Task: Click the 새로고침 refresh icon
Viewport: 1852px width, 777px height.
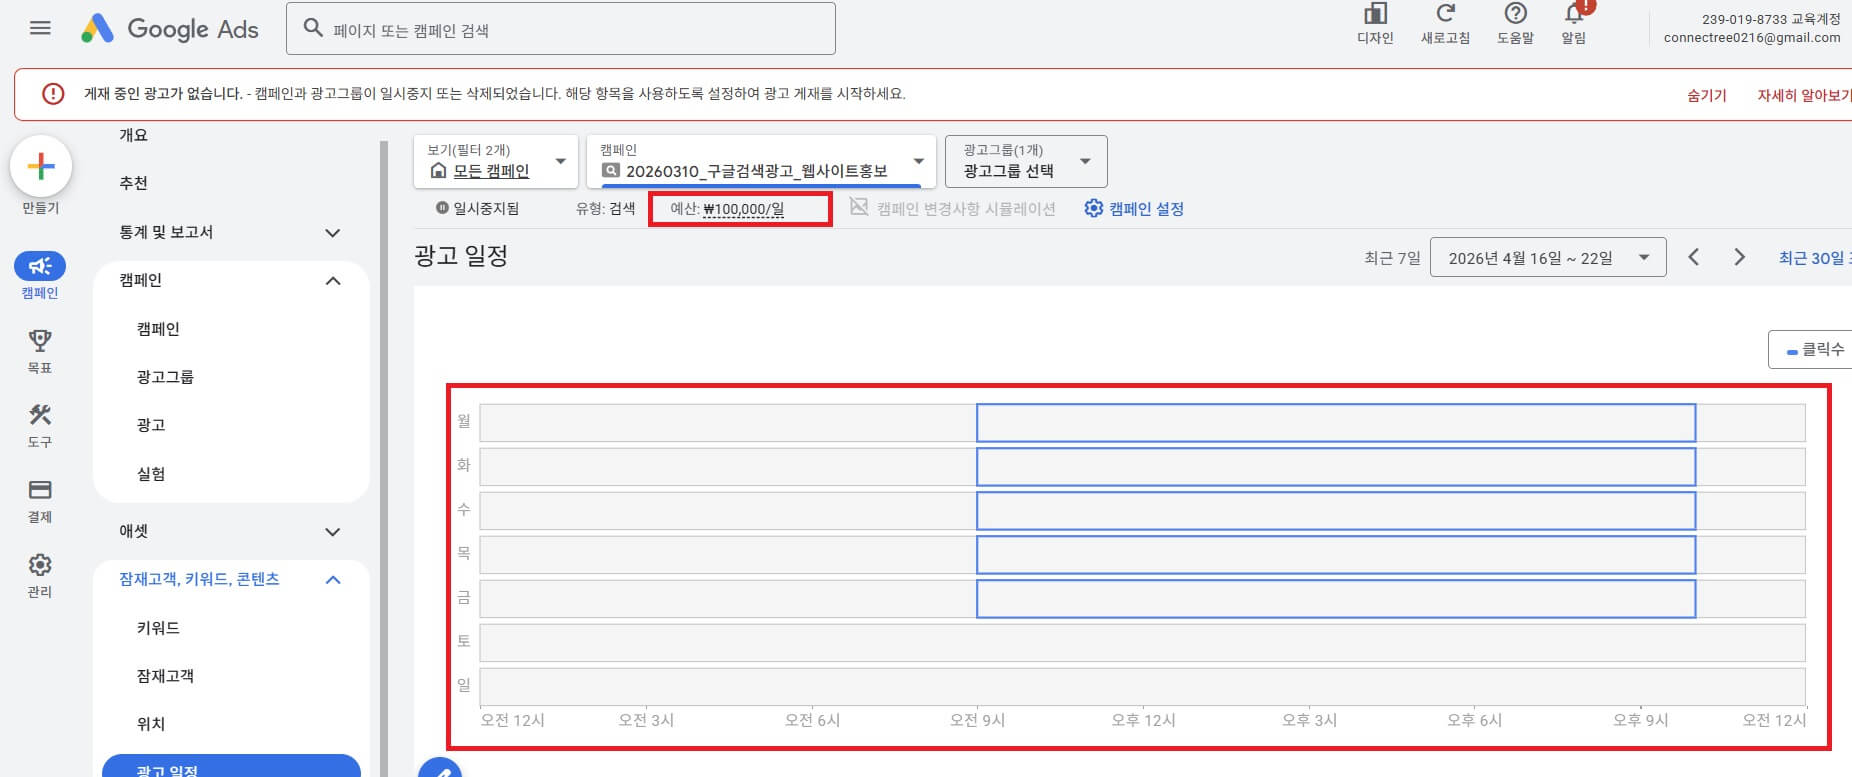Action: coord(1445,14)
